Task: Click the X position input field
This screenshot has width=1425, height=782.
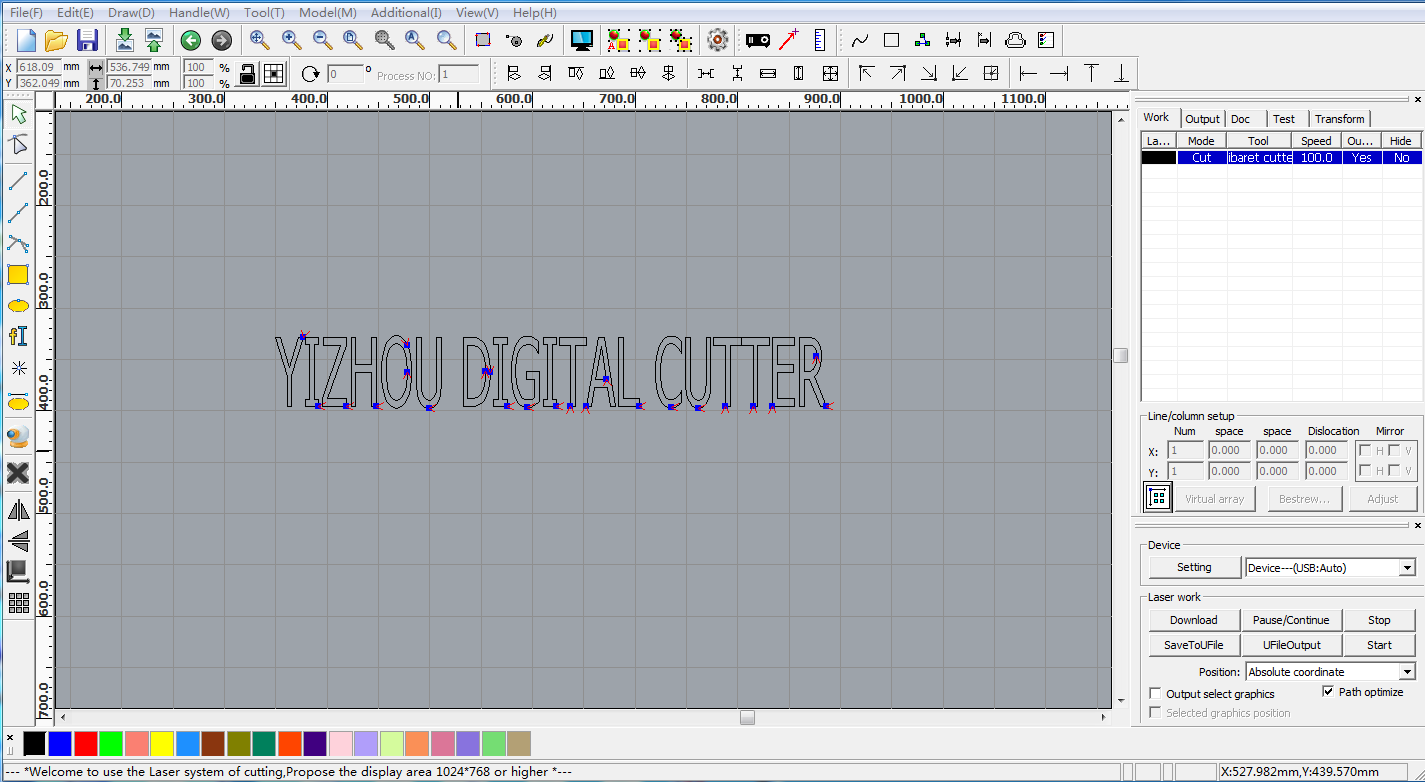Action: pos(50,67)
